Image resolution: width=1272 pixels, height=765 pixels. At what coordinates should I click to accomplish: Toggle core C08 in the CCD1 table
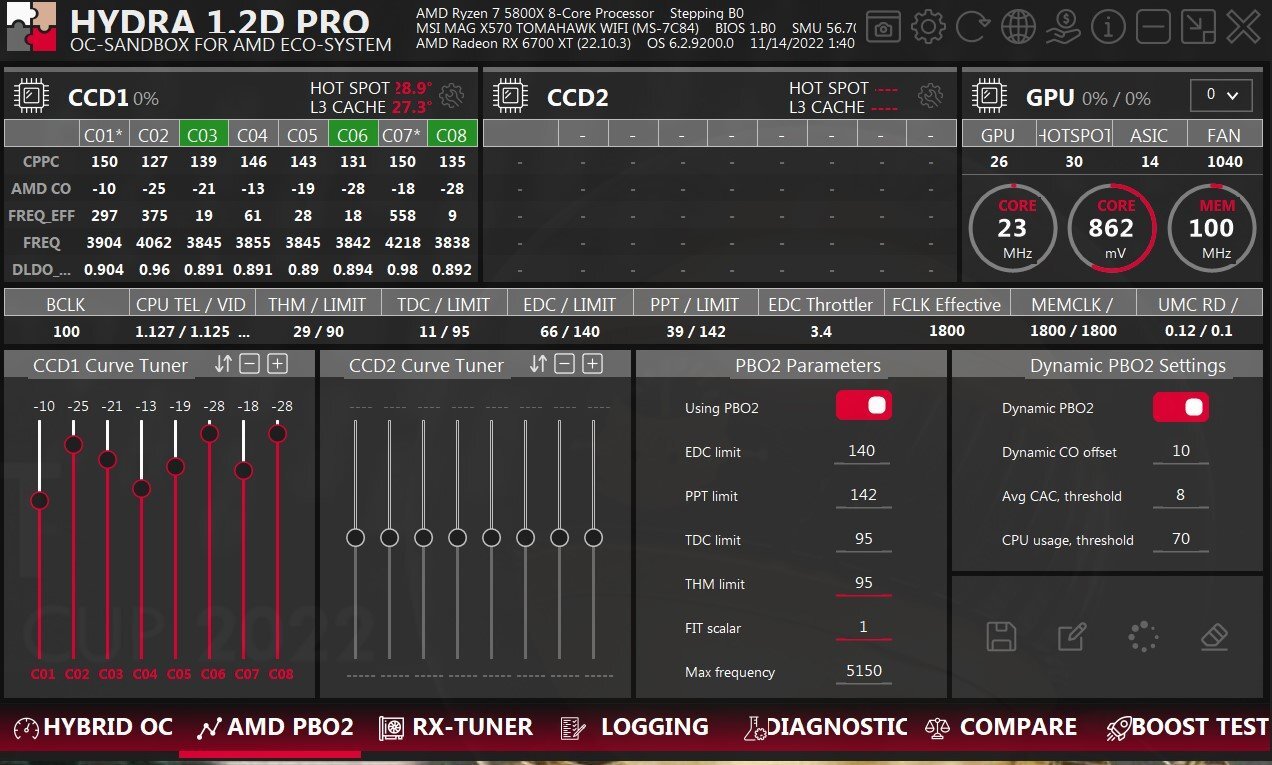pos(453,134)
